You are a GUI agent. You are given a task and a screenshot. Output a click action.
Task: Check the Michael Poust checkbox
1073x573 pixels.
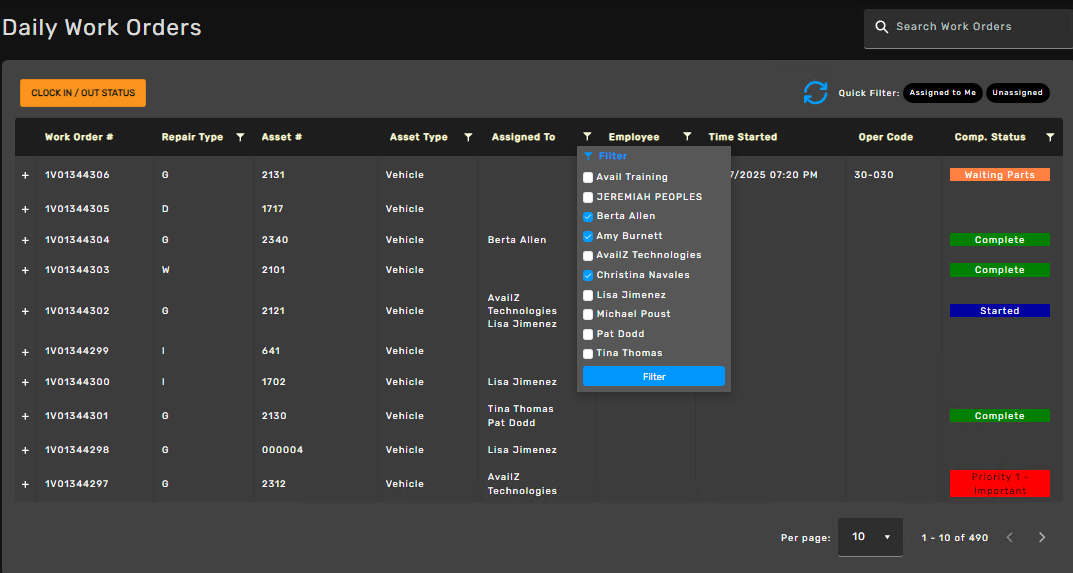click(588, 314)
